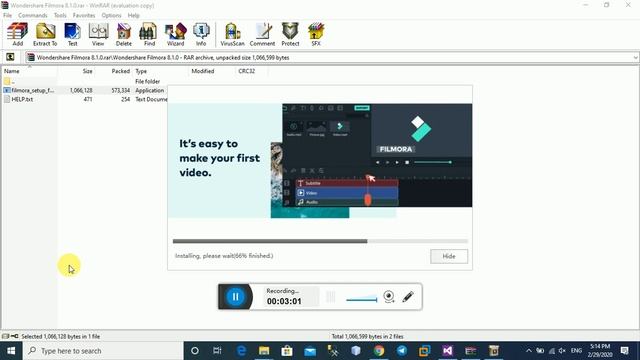Open the Wizard tool

176,34
